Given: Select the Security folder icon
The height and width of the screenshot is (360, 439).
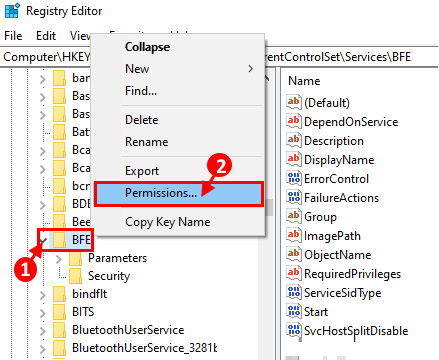Looking at the screenshot, I should (x=75, y=276).
